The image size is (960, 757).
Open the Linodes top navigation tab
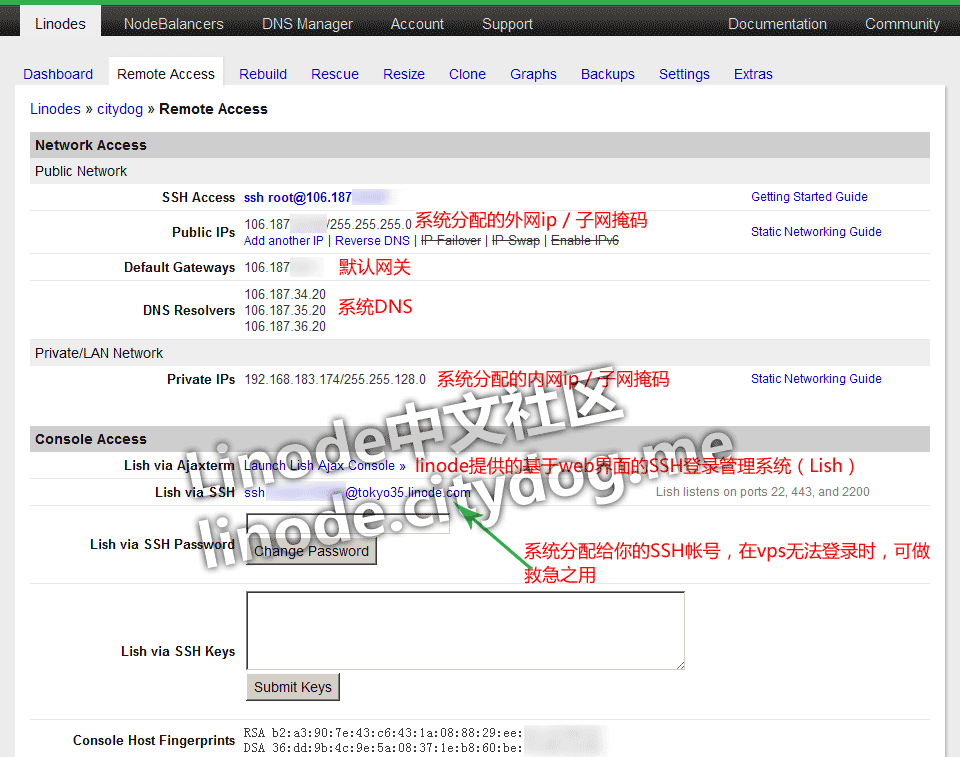click(60, 23)
